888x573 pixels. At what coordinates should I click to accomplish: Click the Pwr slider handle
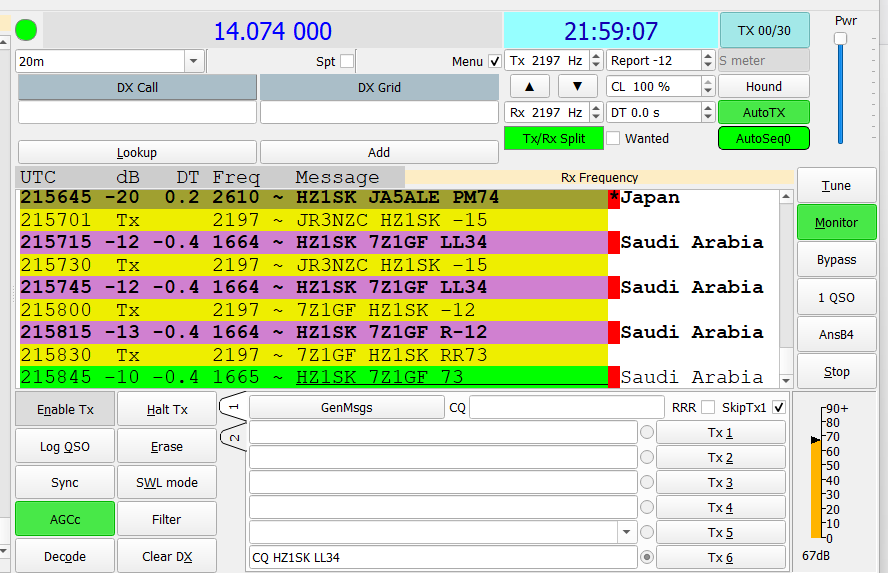point(840,39)
